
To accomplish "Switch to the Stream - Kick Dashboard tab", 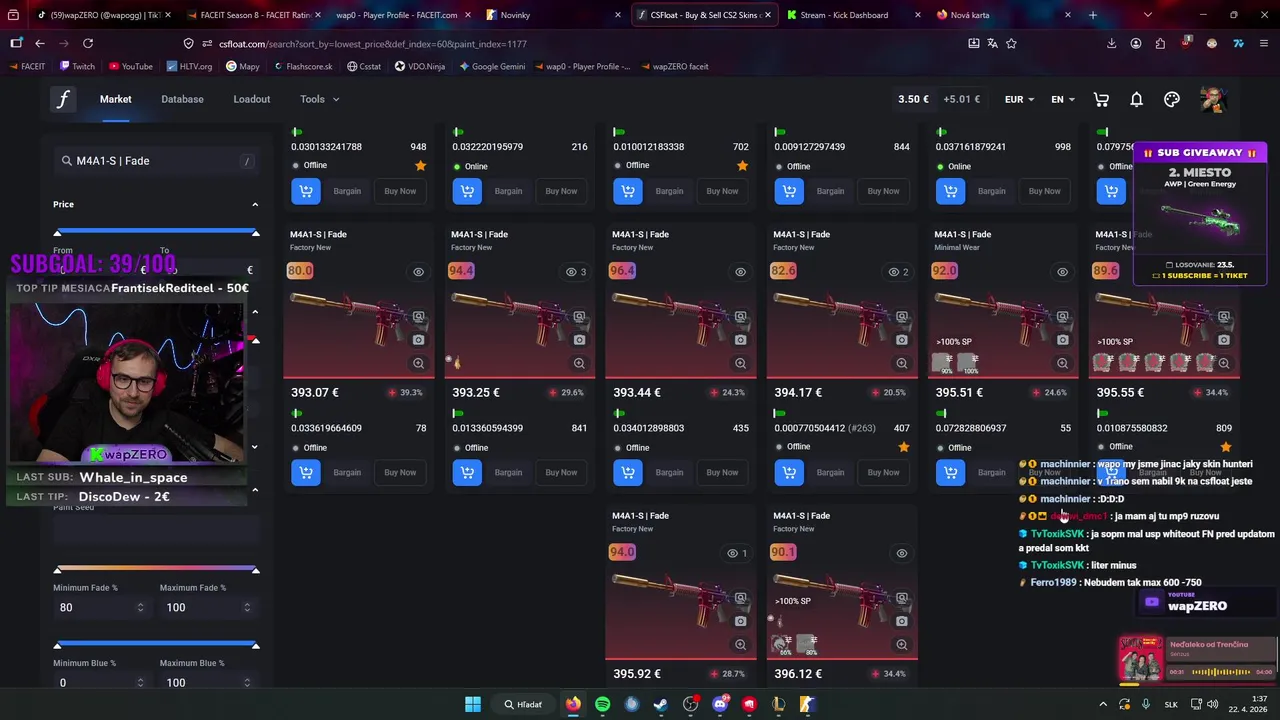I will point(853,15).
